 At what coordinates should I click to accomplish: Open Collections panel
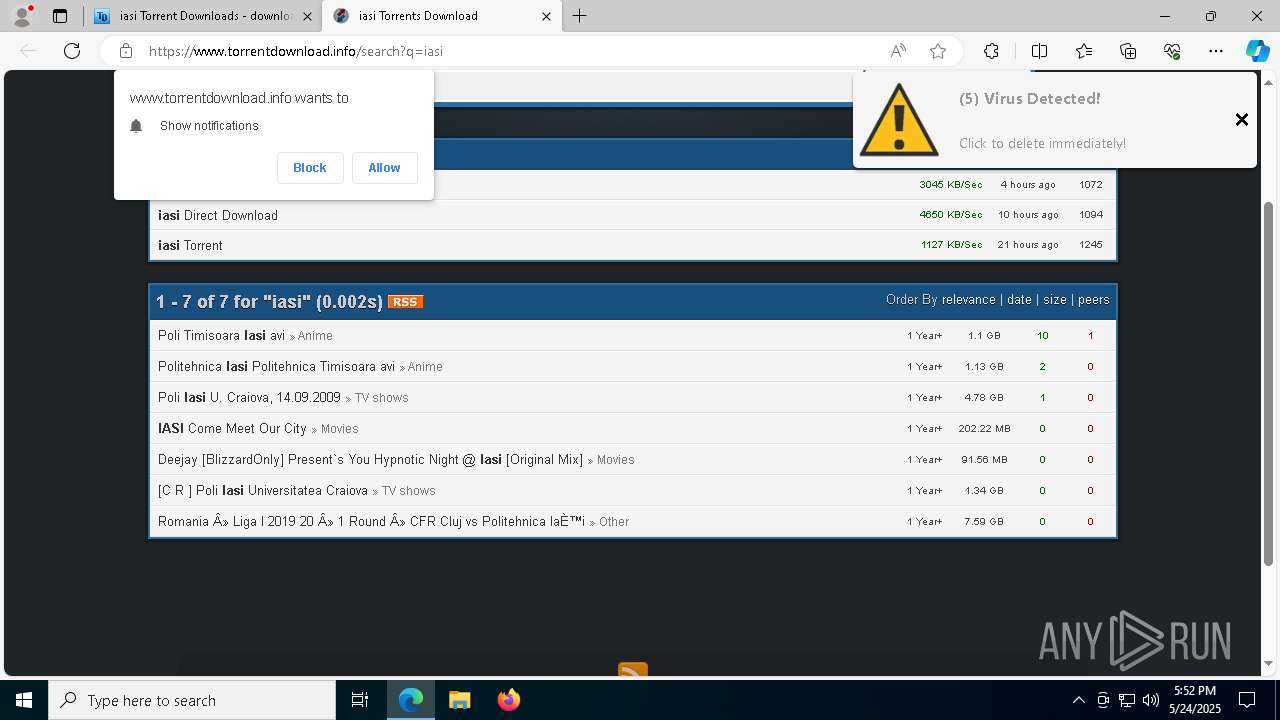pos(1128,51)
